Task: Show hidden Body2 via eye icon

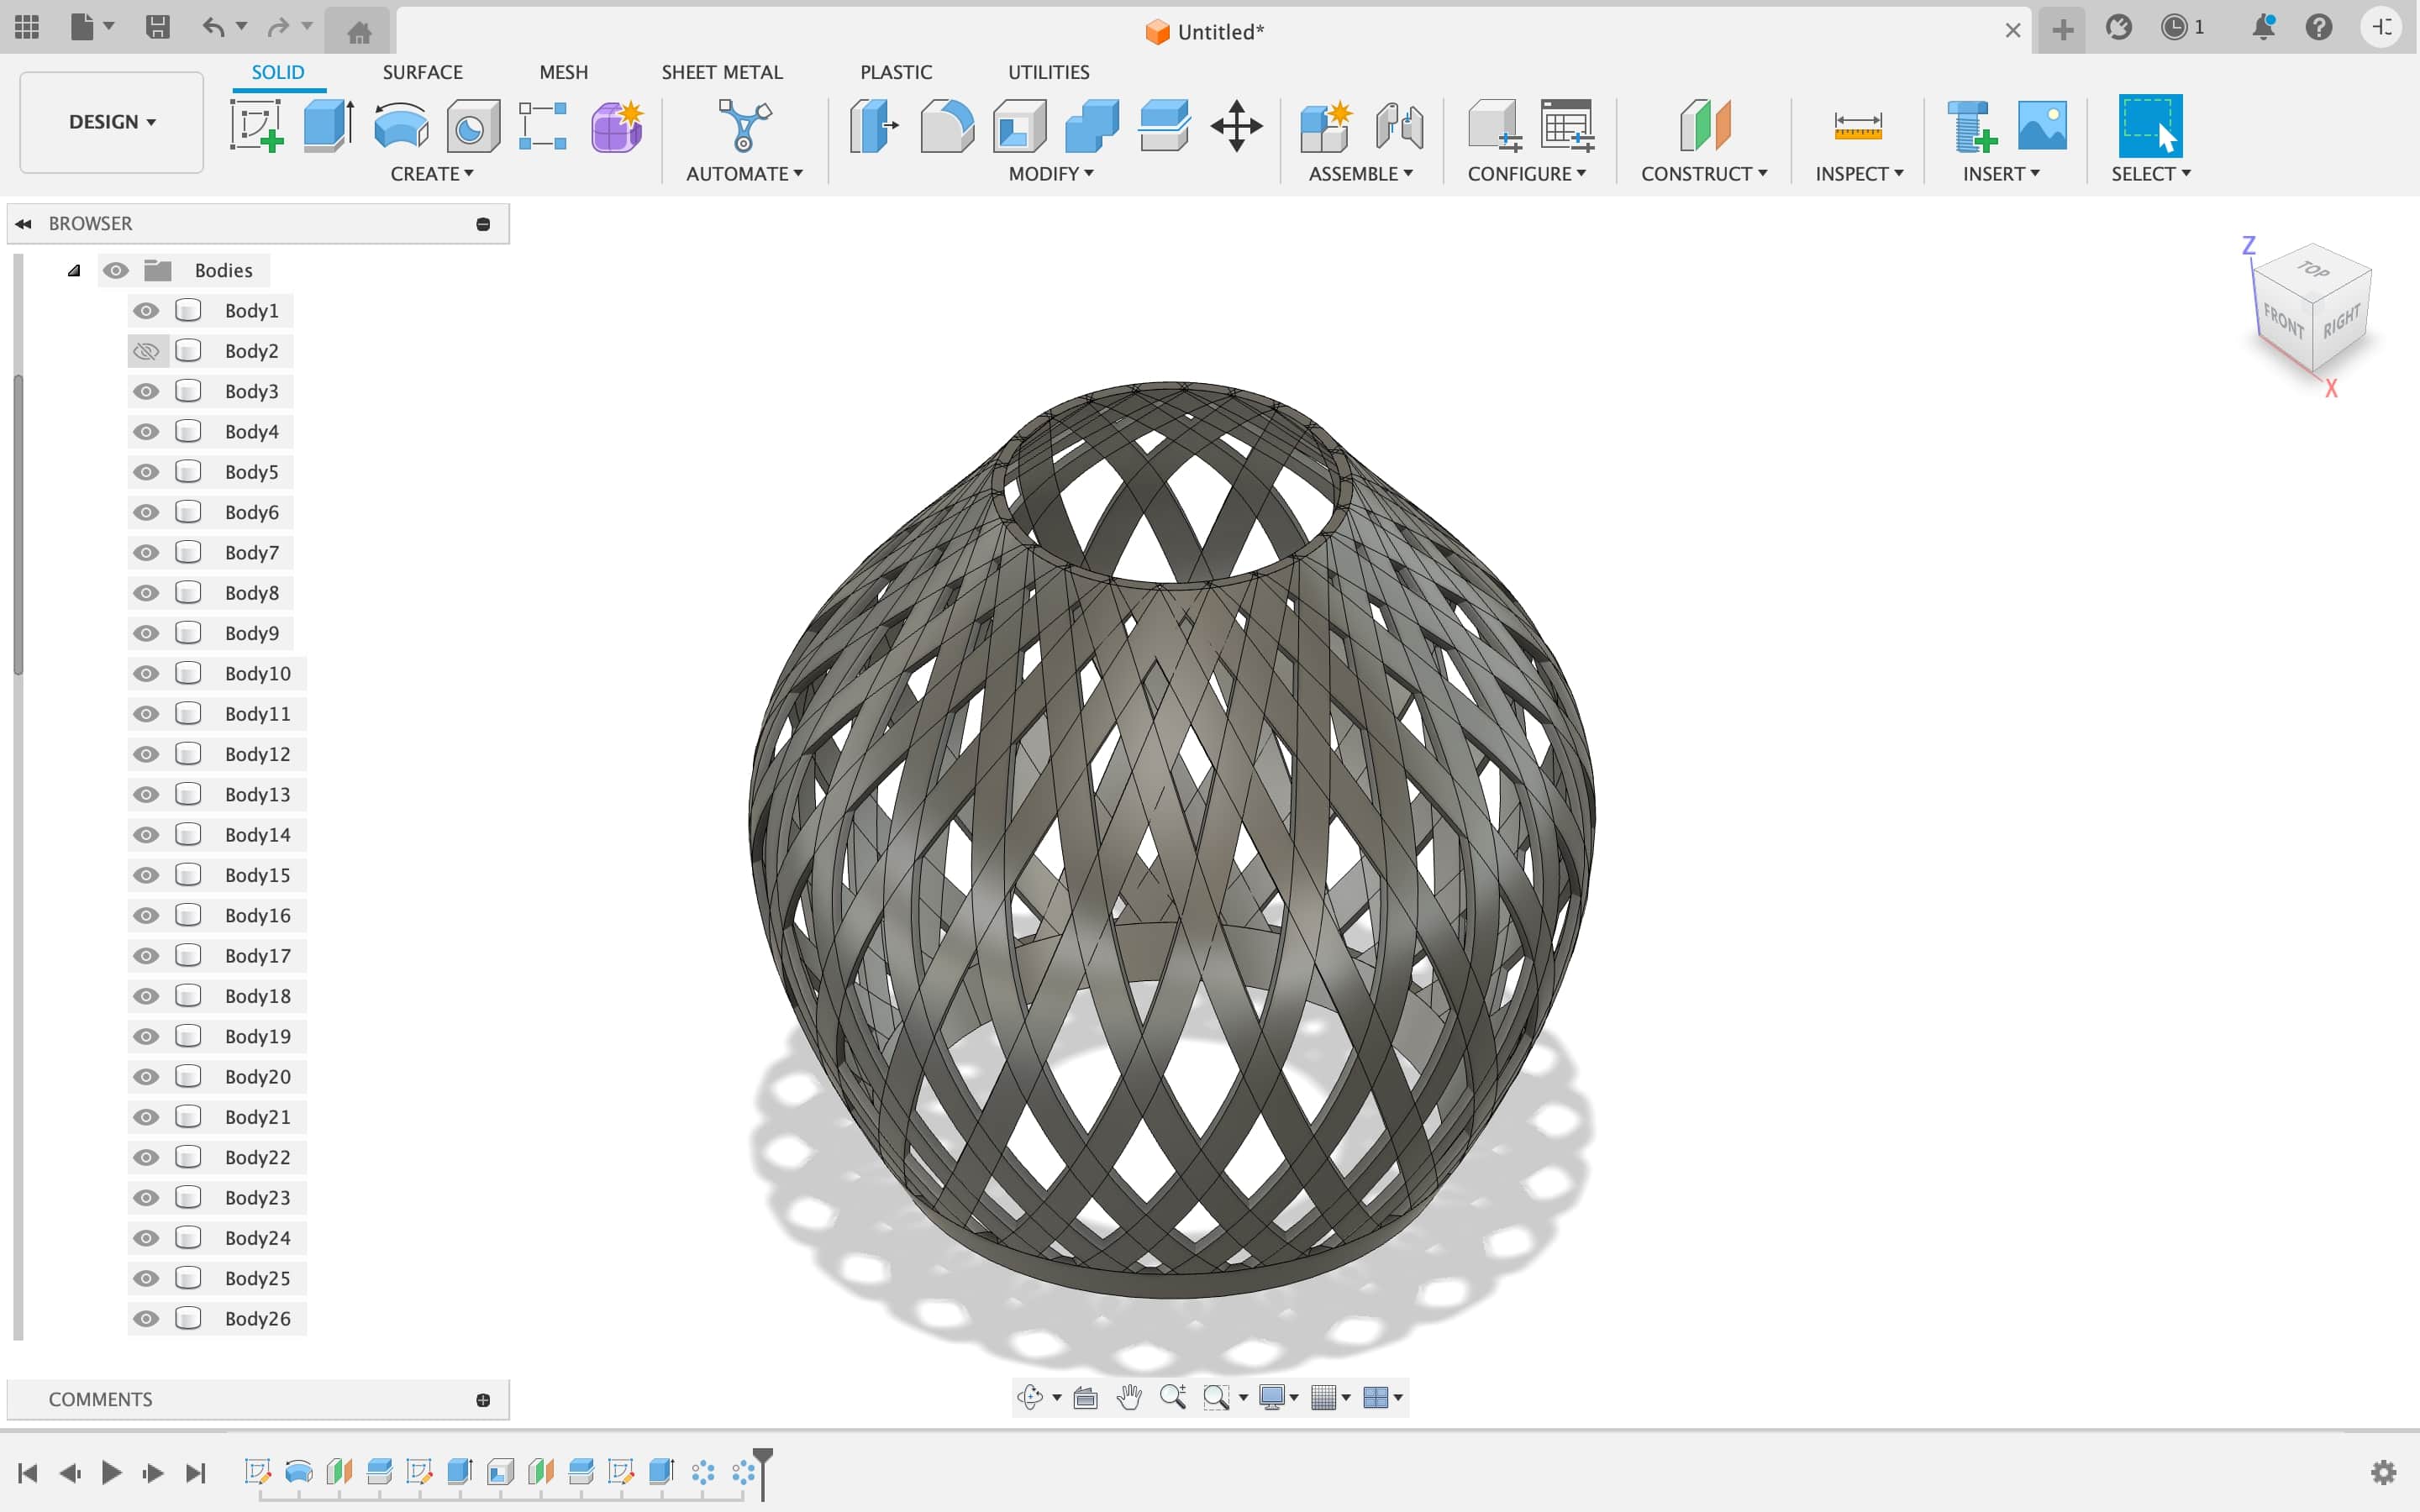Action: [146, 351]
